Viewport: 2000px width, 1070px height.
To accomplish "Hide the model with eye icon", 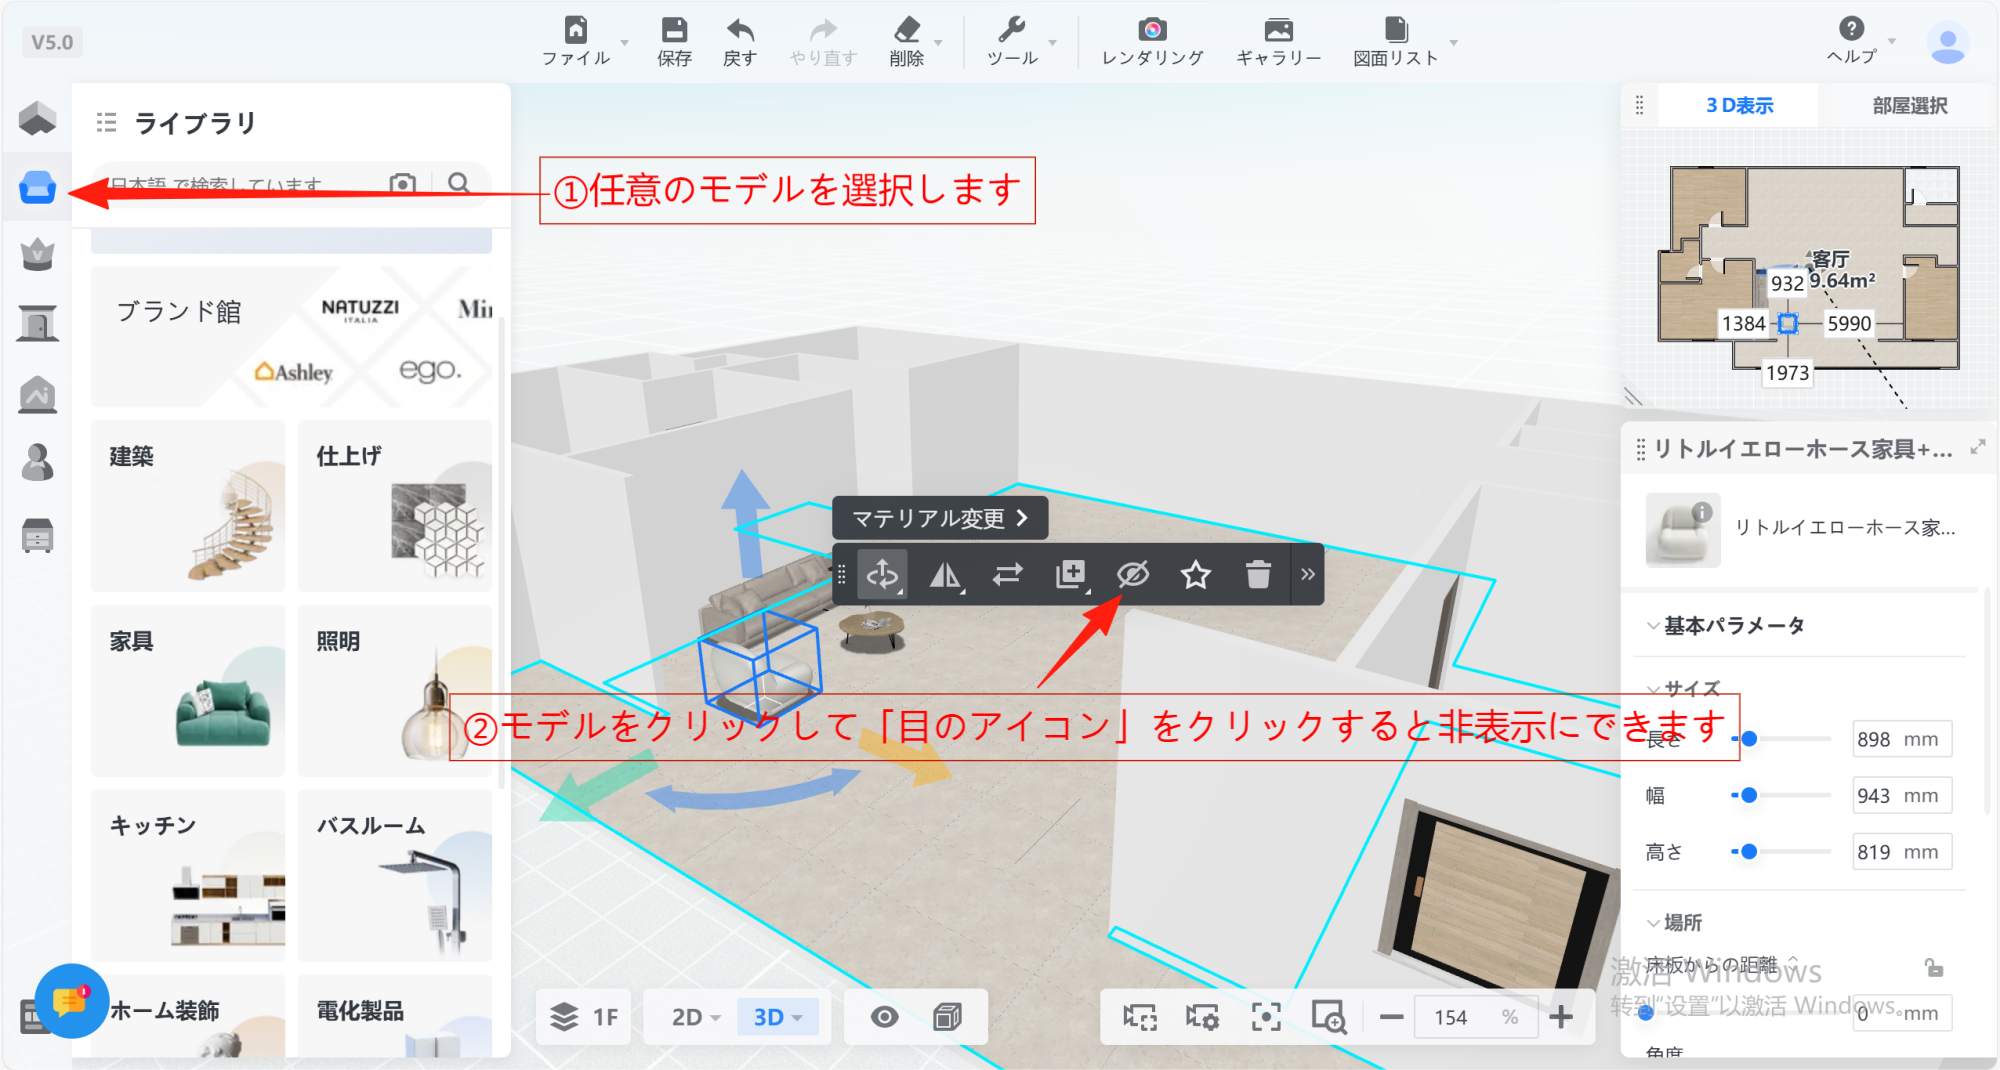I will pos(1133,574).
